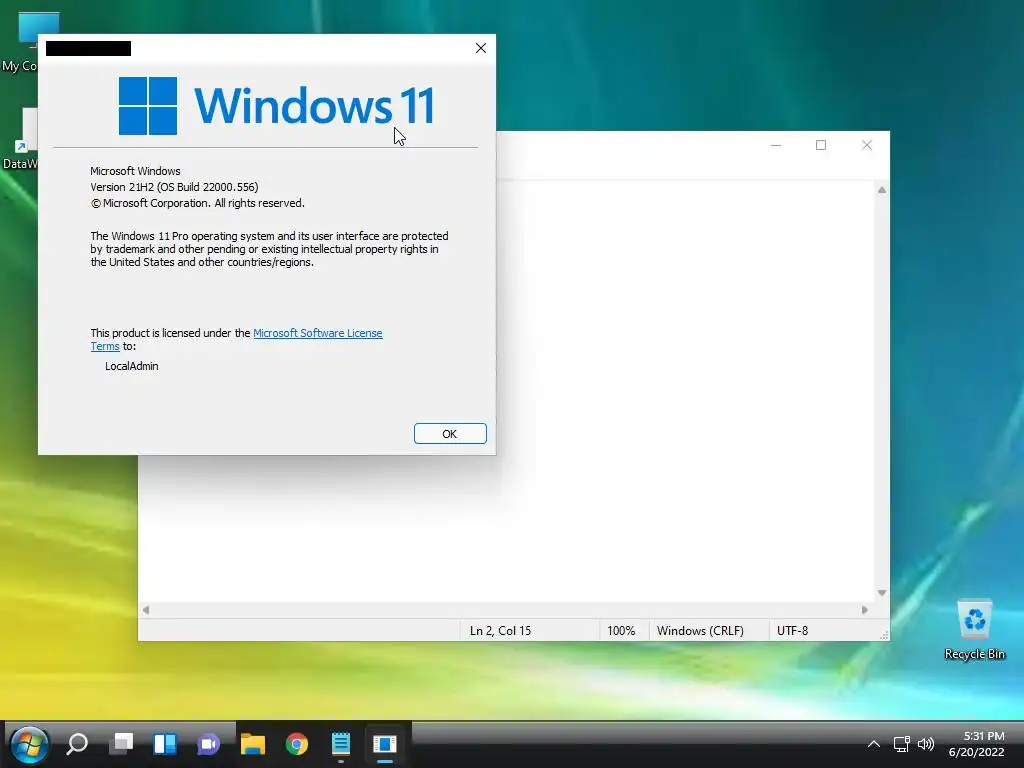Click the UTF-8 encoding status entry
The image size is (1024, 768).
click(792, 631)
